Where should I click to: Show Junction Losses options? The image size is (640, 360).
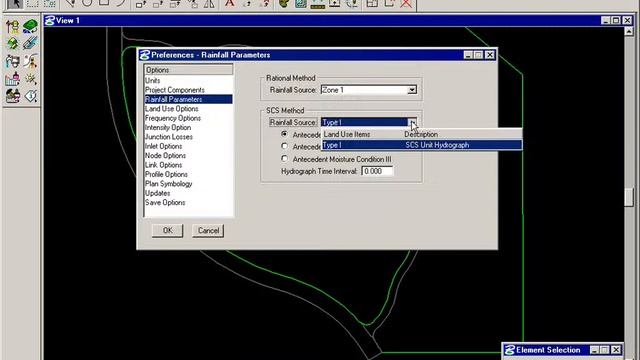click(x=169, y=137)
